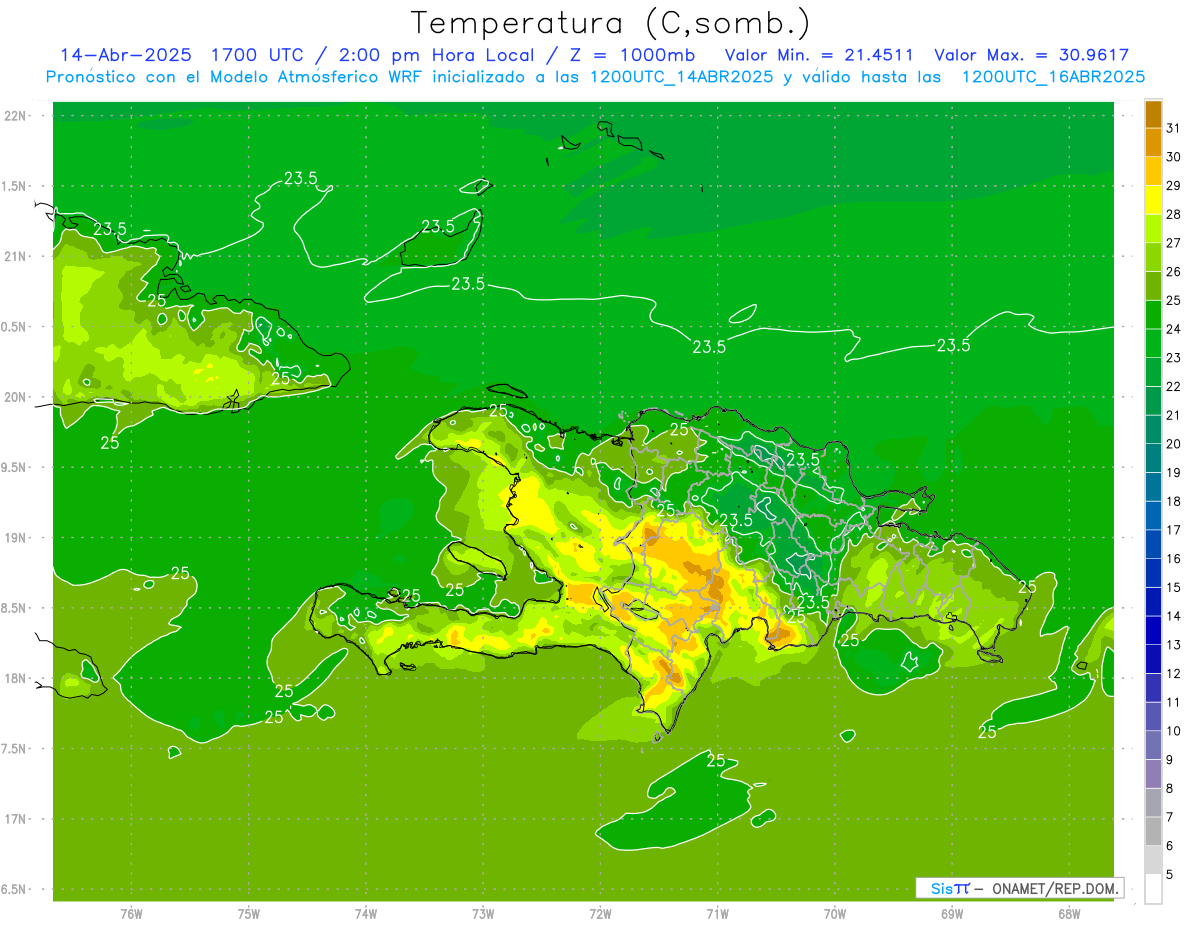1200x927 pixels.
Task: Click the '71W' longitude axis label
Action: 717,914
